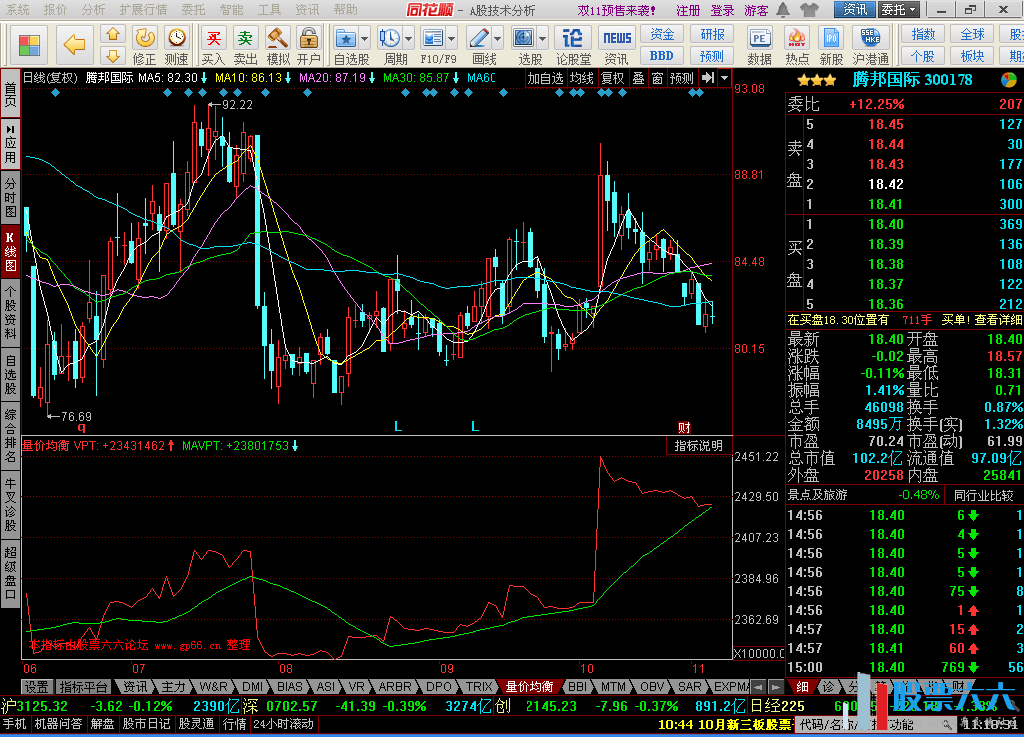
Task: Go back with the yellow left arrow
Action: (74, 44)
